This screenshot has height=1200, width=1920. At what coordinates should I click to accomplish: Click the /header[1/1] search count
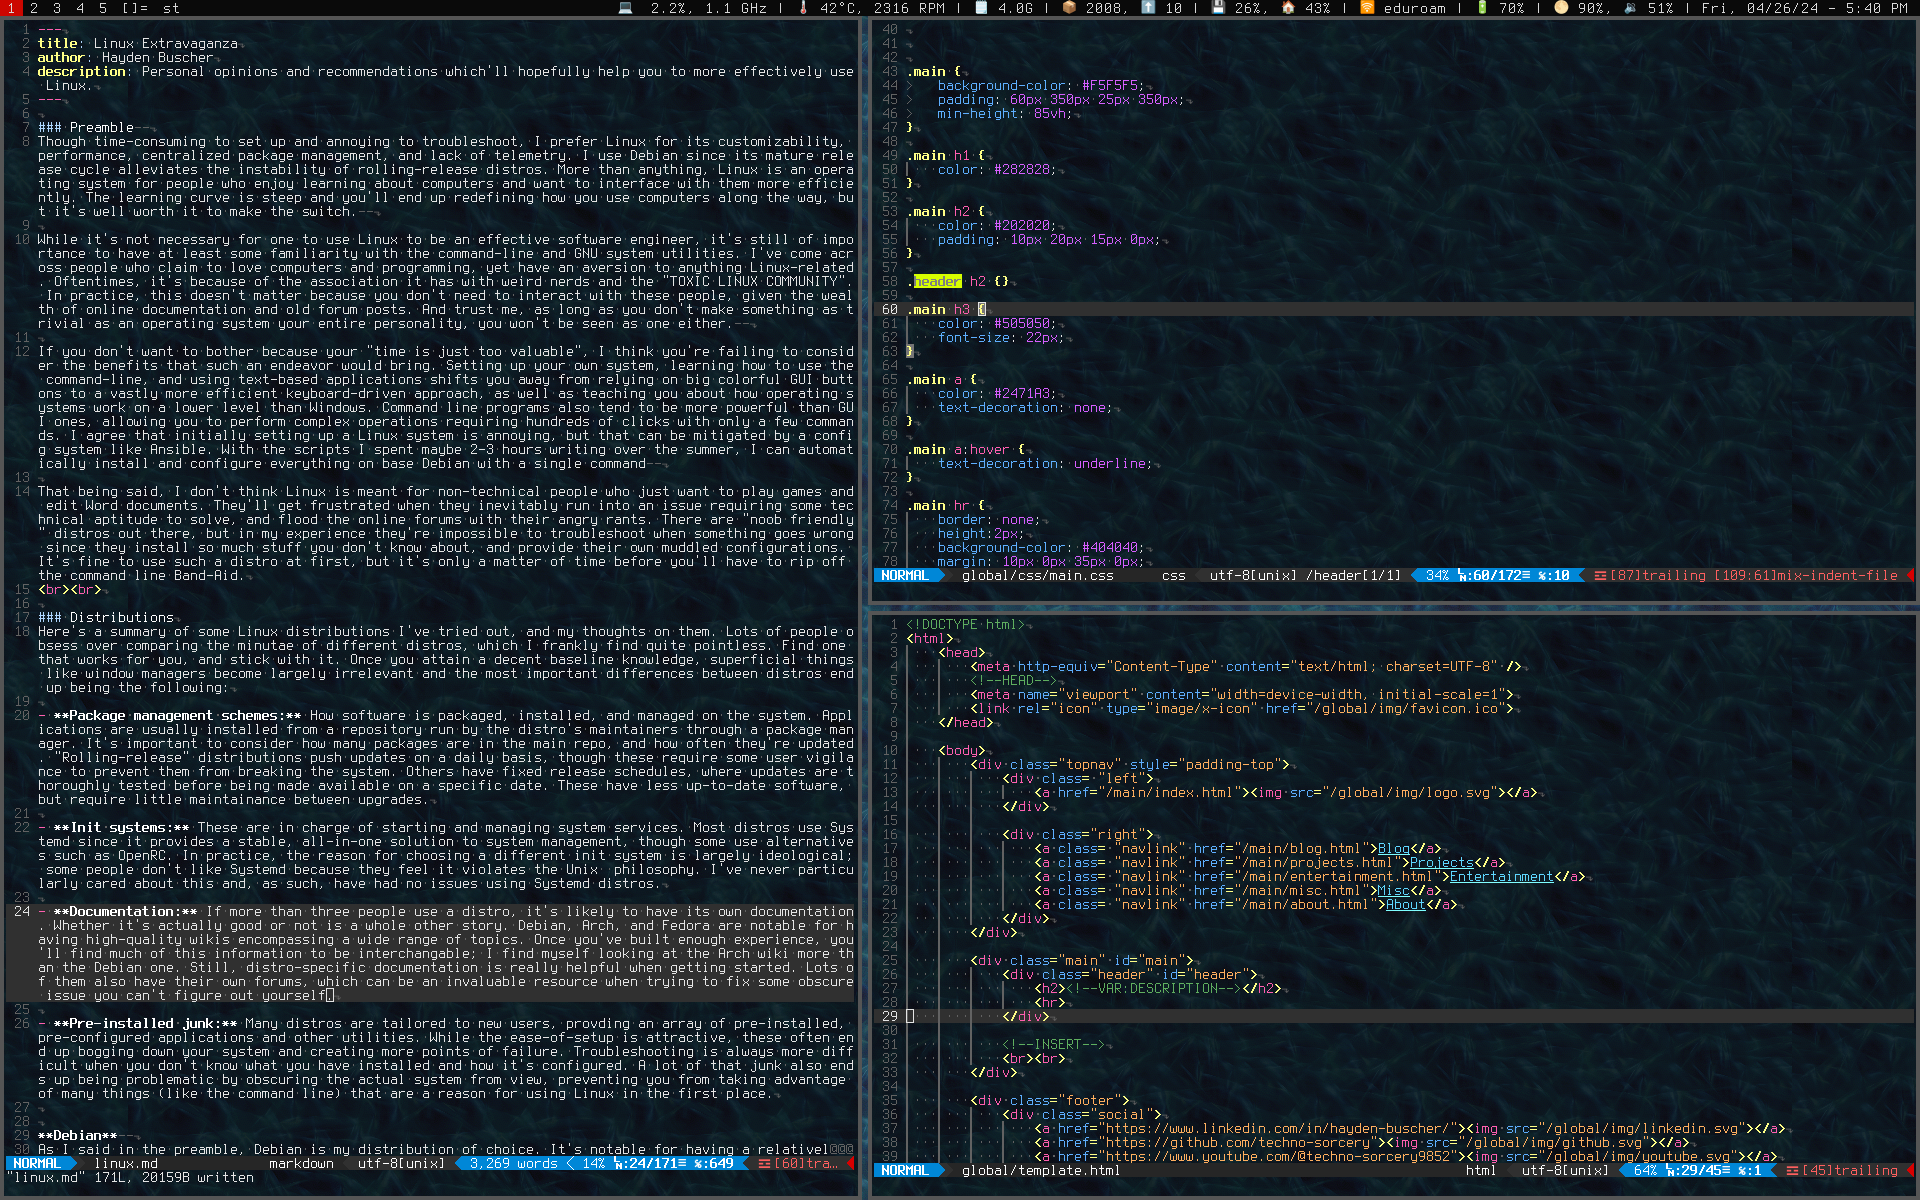click(x=1353, y=575)
